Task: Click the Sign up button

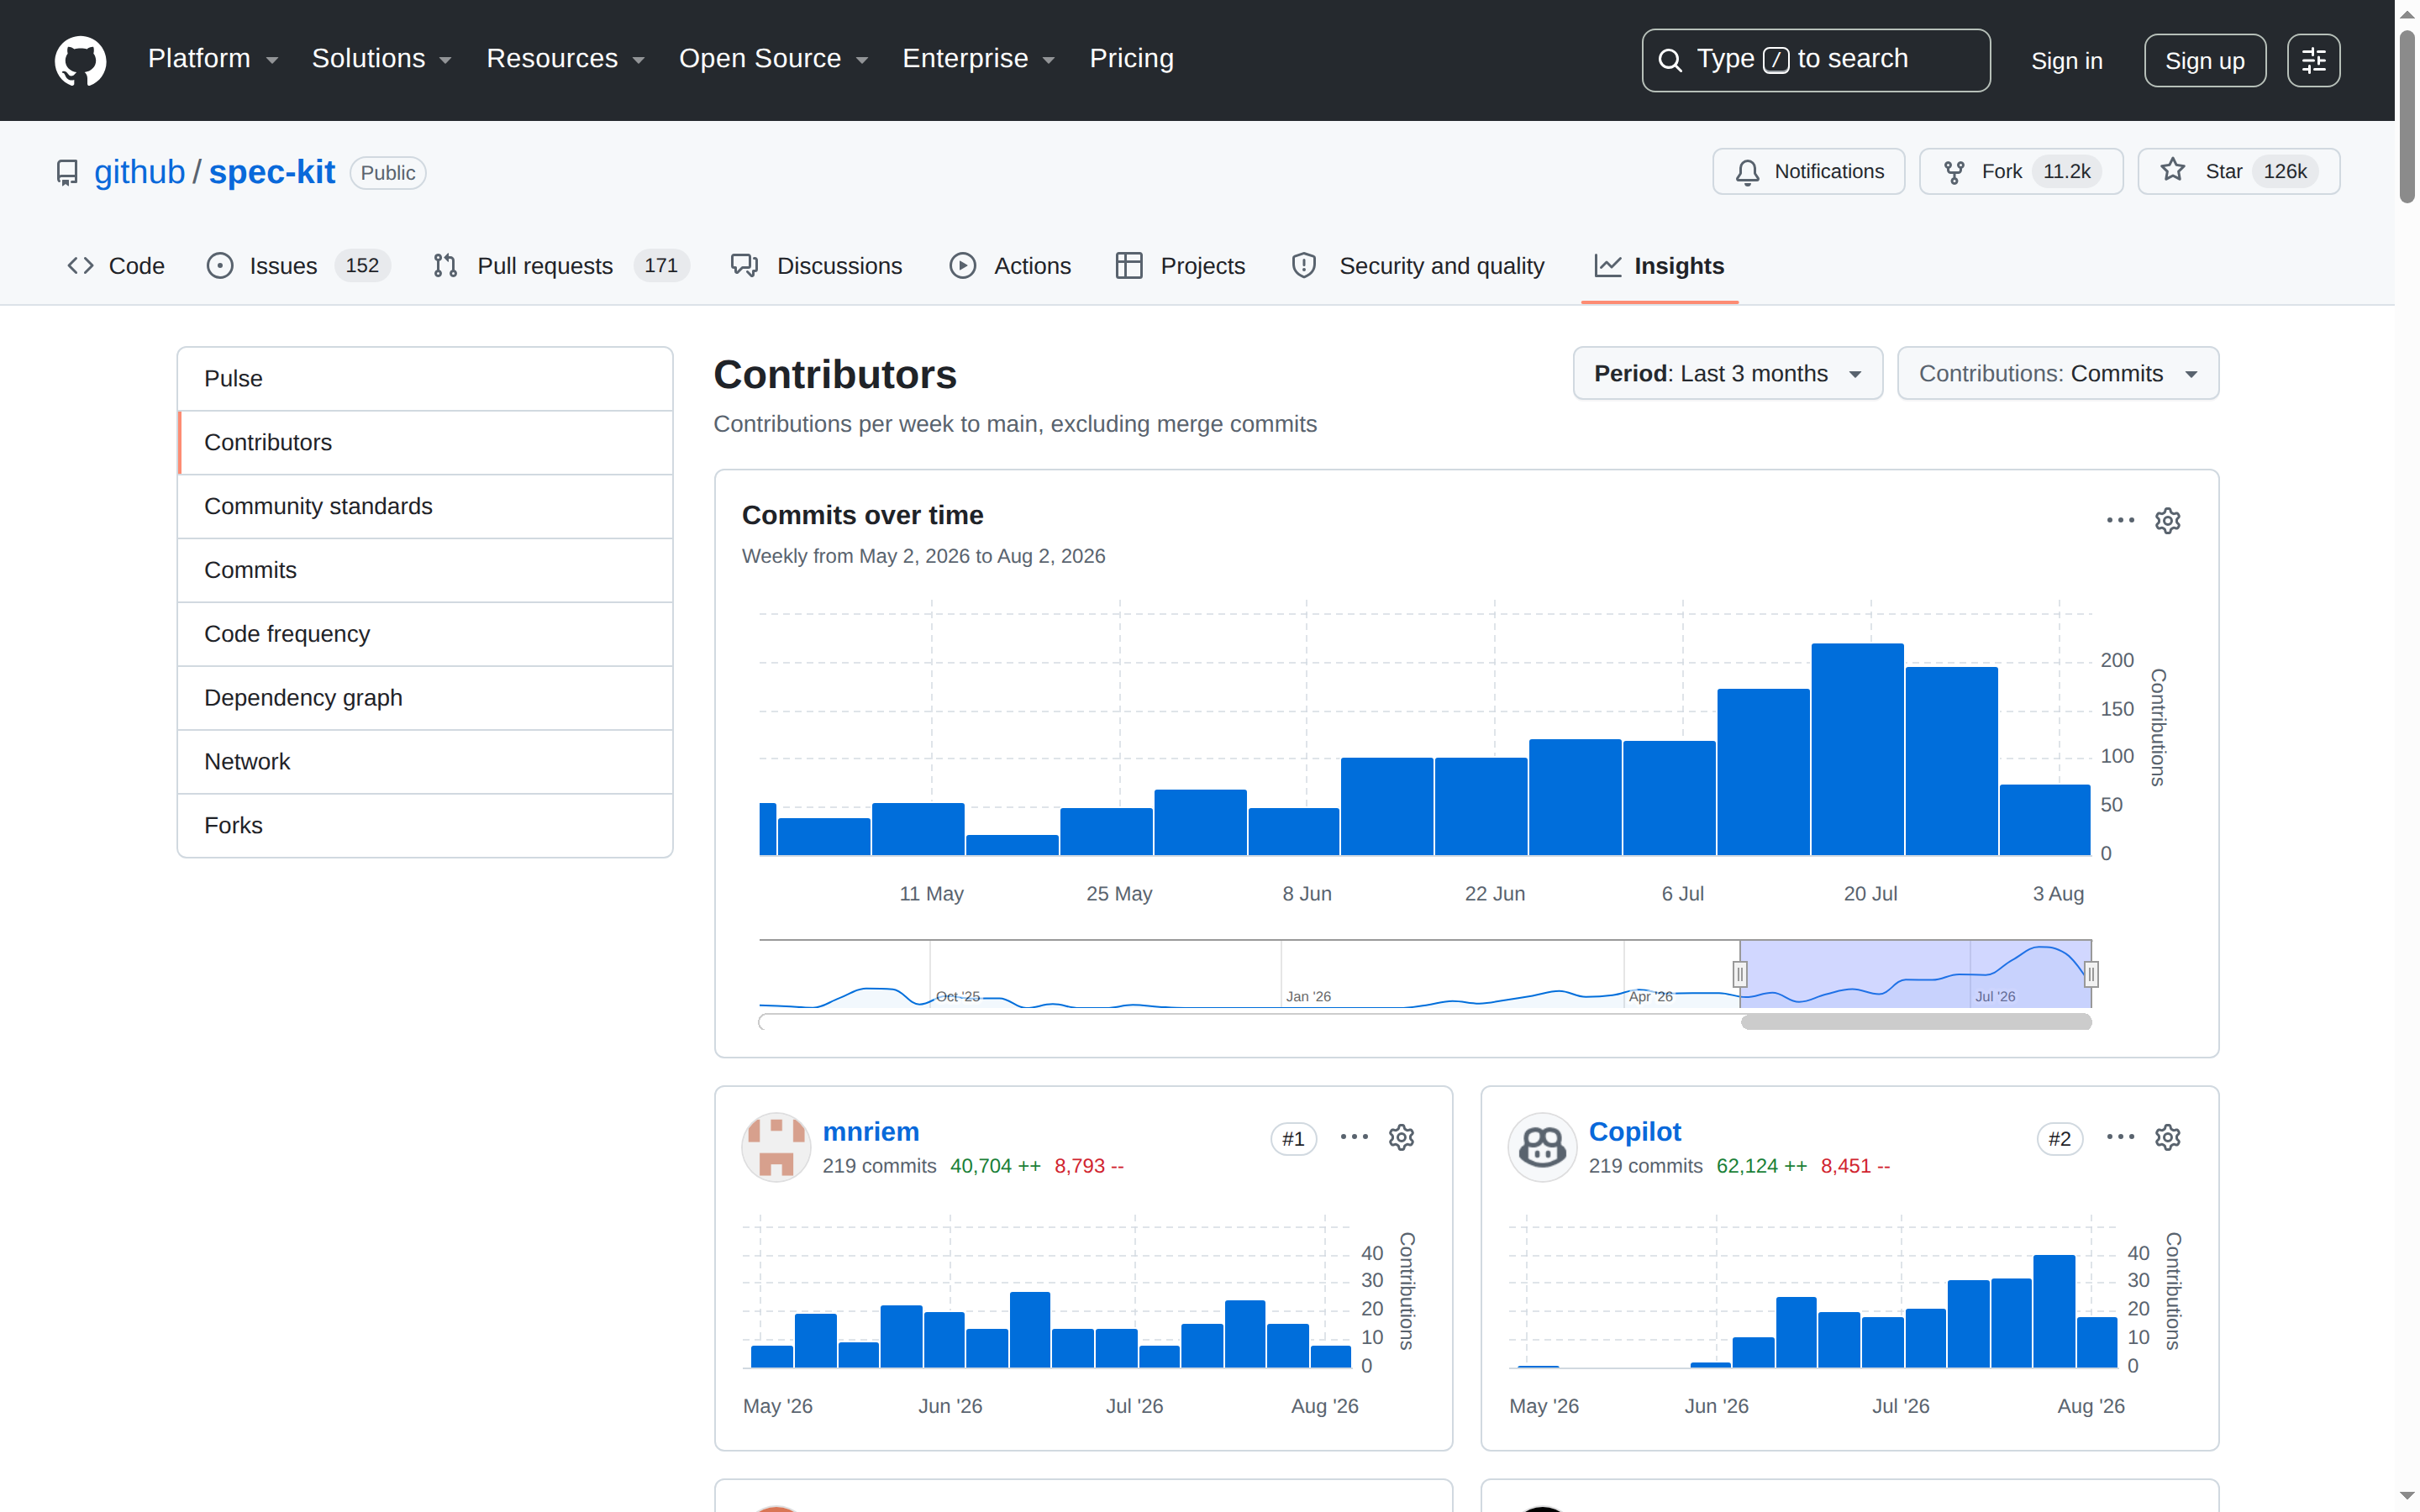Action: tap(2204, 60)
